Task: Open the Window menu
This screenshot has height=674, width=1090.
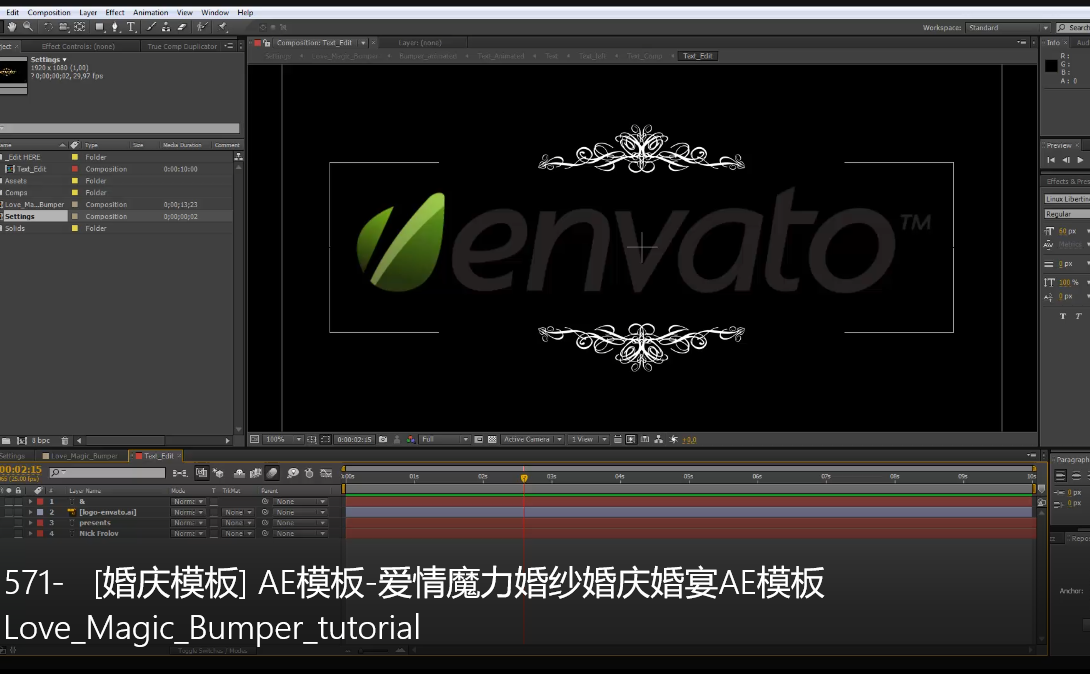Action: [215, 13]
